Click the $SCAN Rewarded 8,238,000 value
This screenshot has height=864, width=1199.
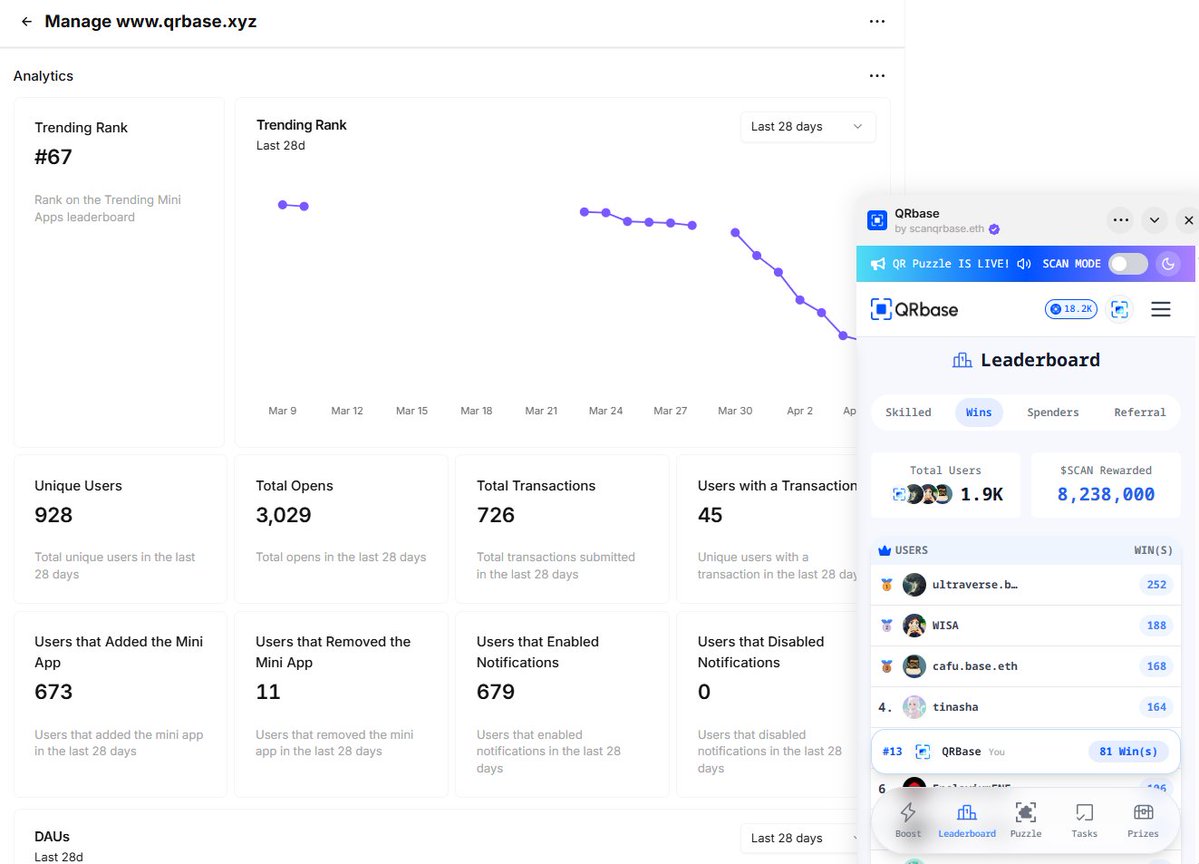pyautogui.click(x=1106, y=495)
